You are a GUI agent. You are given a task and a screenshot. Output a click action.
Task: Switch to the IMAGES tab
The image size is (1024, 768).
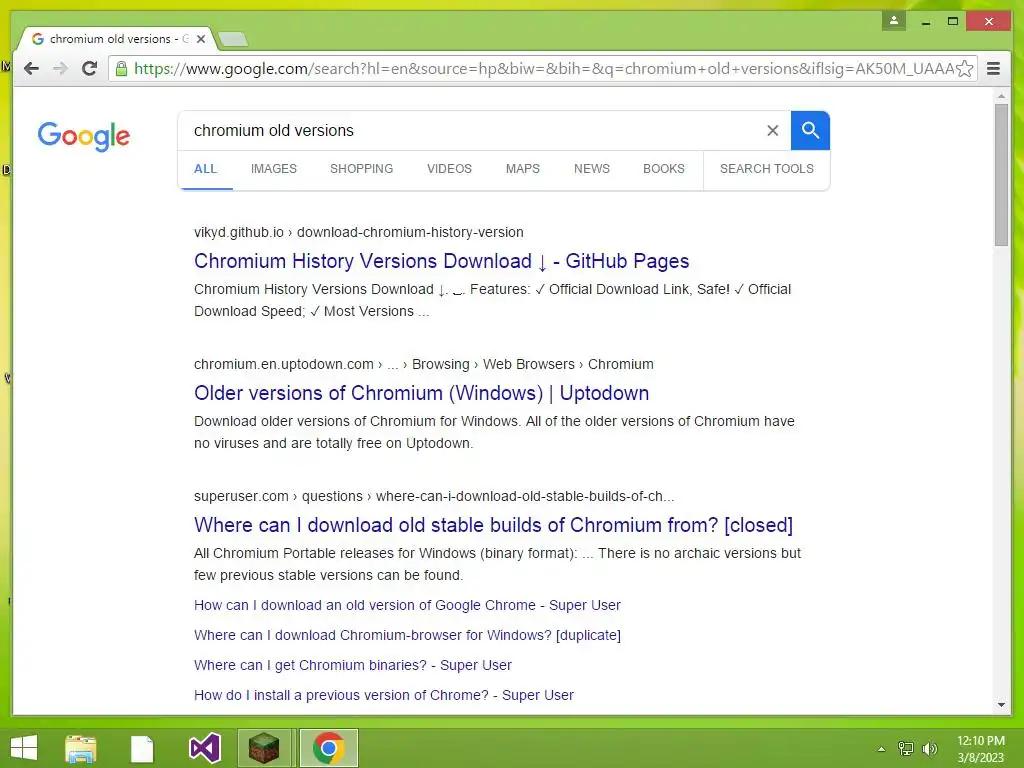(x=274, y=169)
